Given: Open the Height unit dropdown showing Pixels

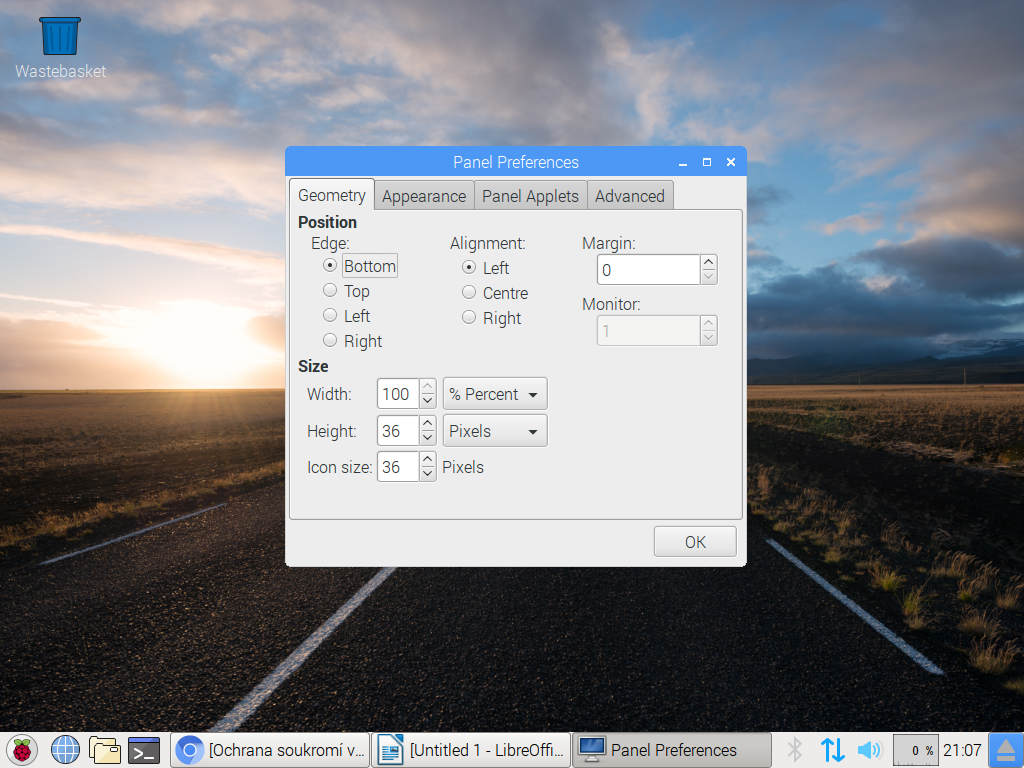Looking at the screenshot, I should coord(494,430).
